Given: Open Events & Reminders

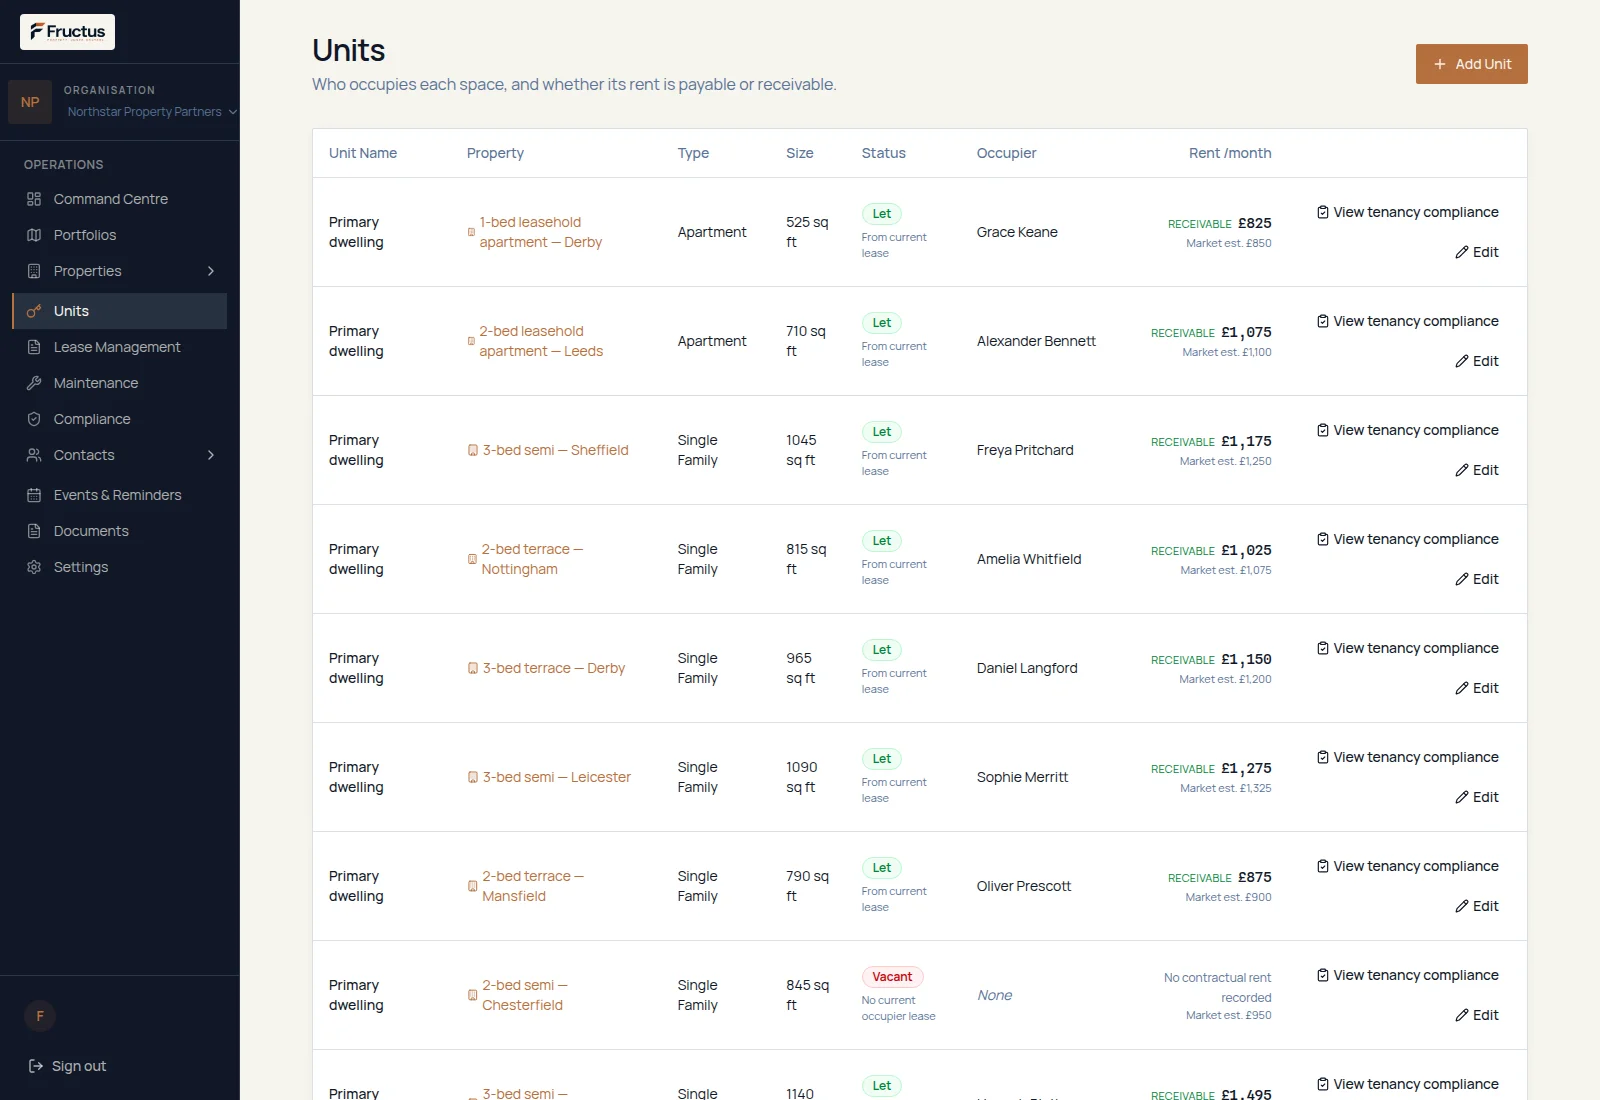Looking at the screenshot, I should point(119,495).
